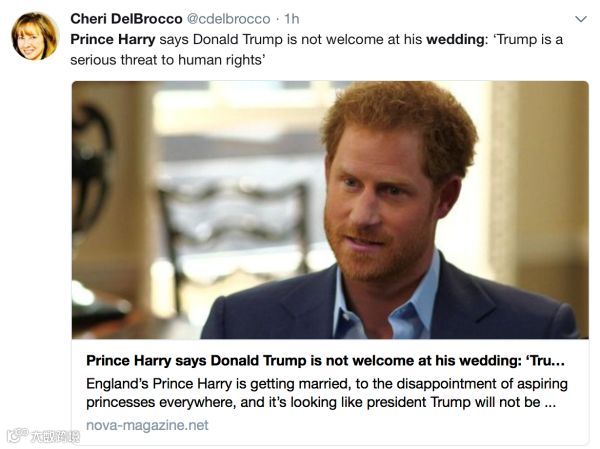Expand the tweet options chevron menu

(581, 19)
